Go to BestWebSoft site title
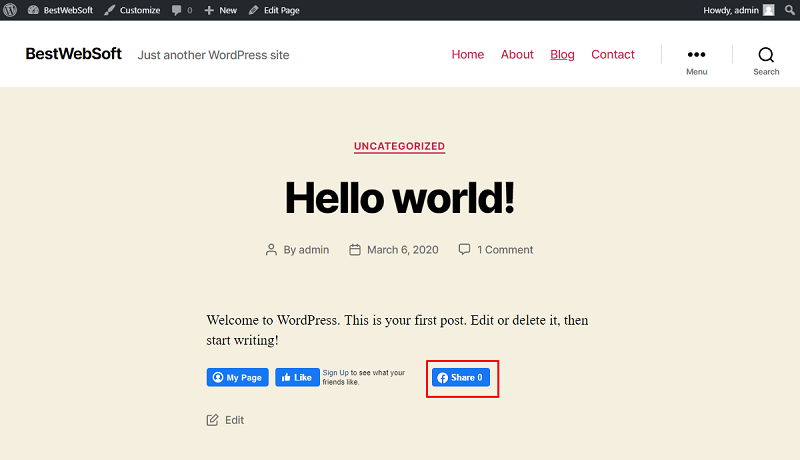The width and height of the screenshot is (800, 460). pos(73,54)
